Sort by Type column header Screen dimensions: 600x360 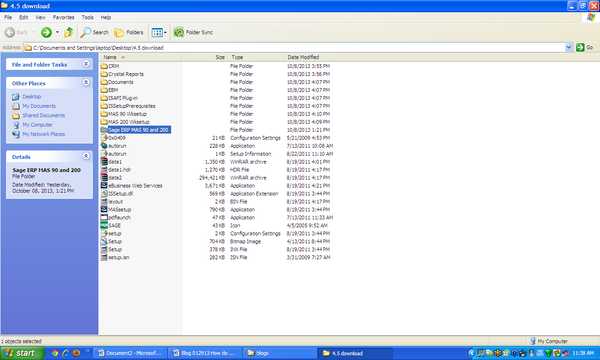click(256, 57)
